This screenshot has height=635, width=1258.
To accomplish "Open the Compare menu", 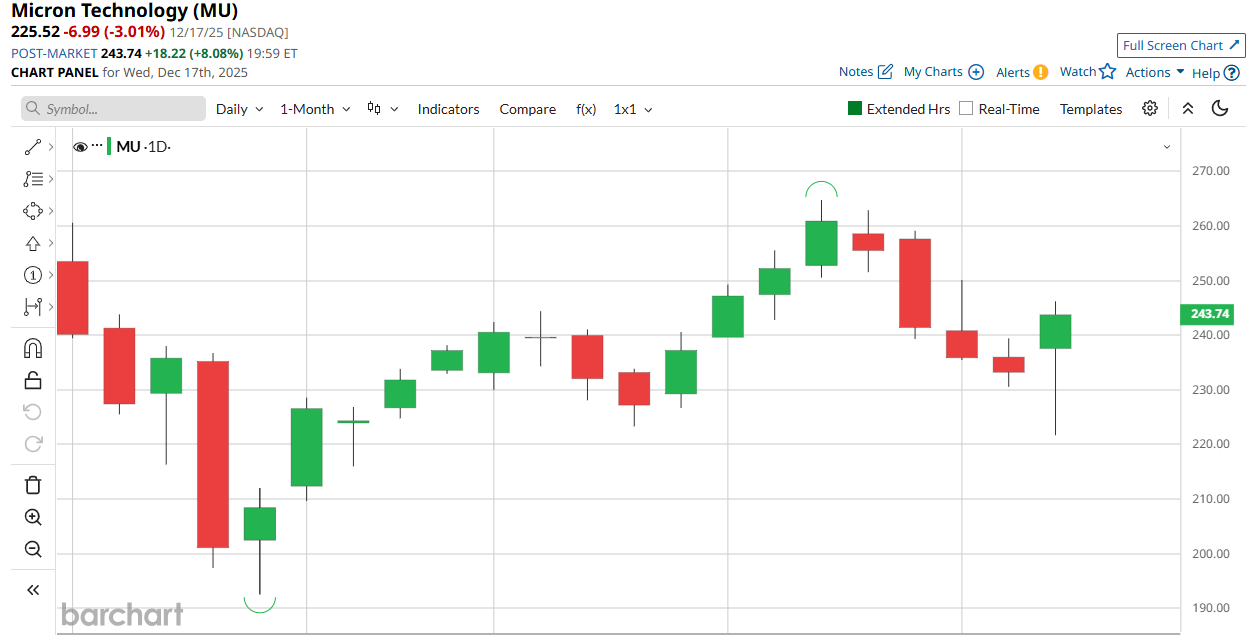I will (528, 109).
